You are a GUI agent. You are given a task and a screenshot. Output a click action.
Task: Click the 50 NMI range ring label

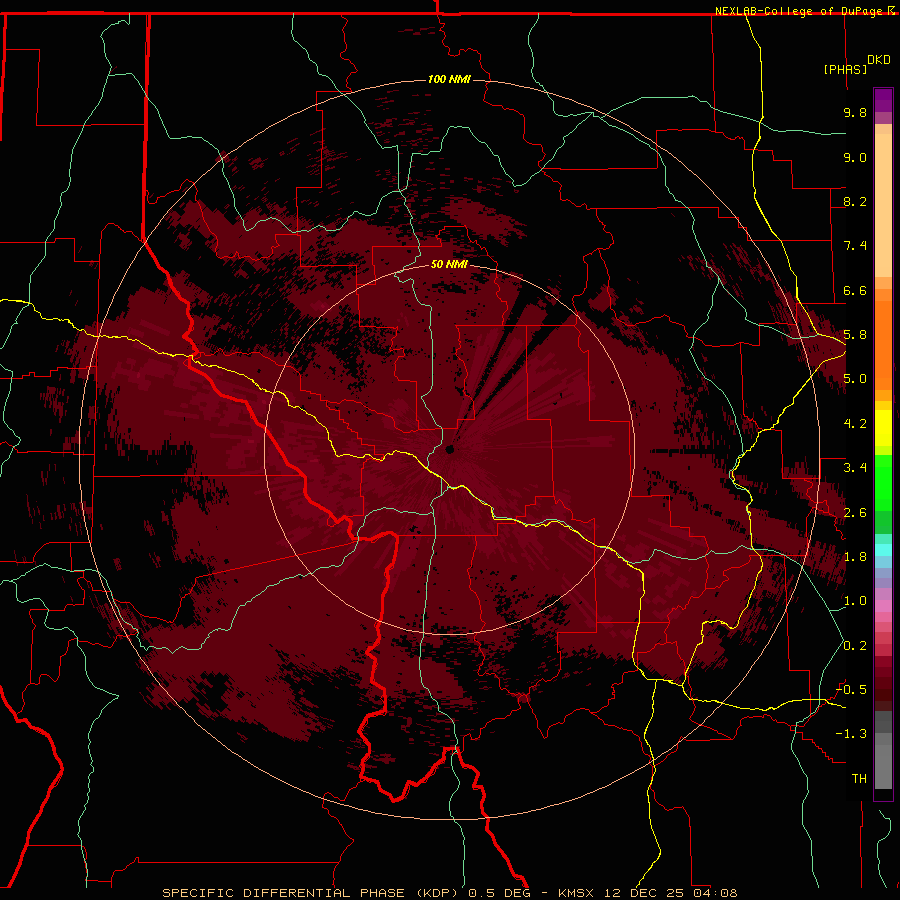coord(449,264)
